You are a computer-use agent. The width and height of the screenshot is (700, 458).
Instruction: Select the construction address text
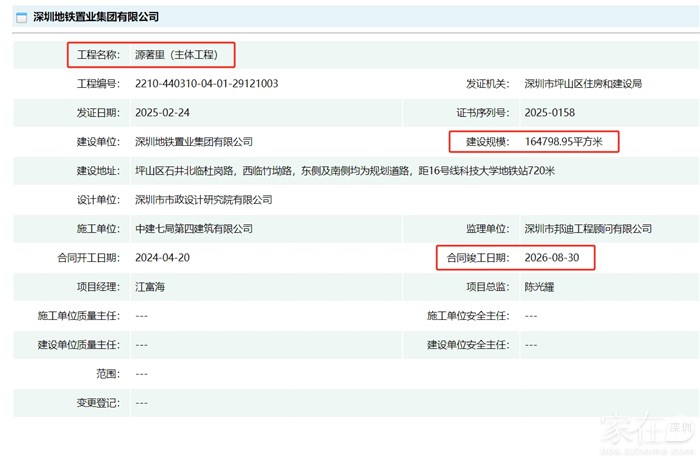click(344, 171)
